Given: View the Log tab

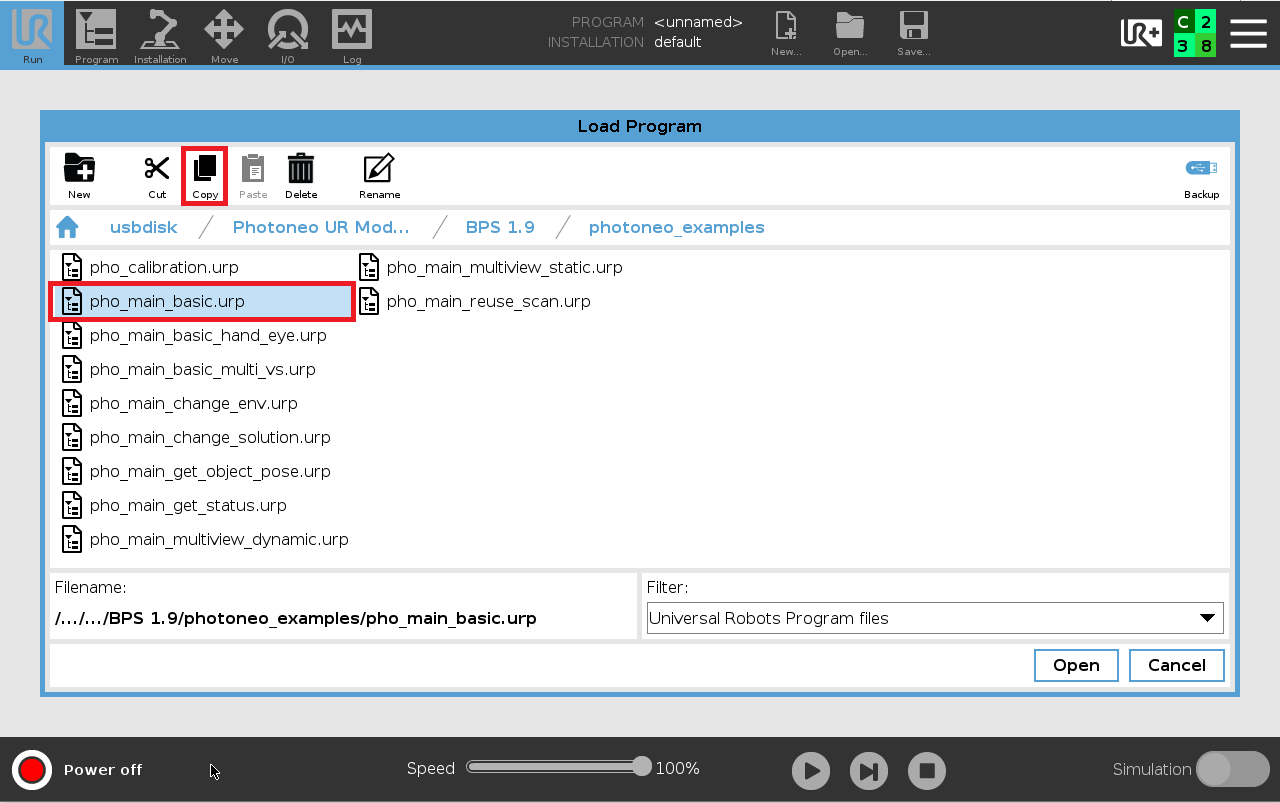Looking at the screenshot, I should (352, 34).
